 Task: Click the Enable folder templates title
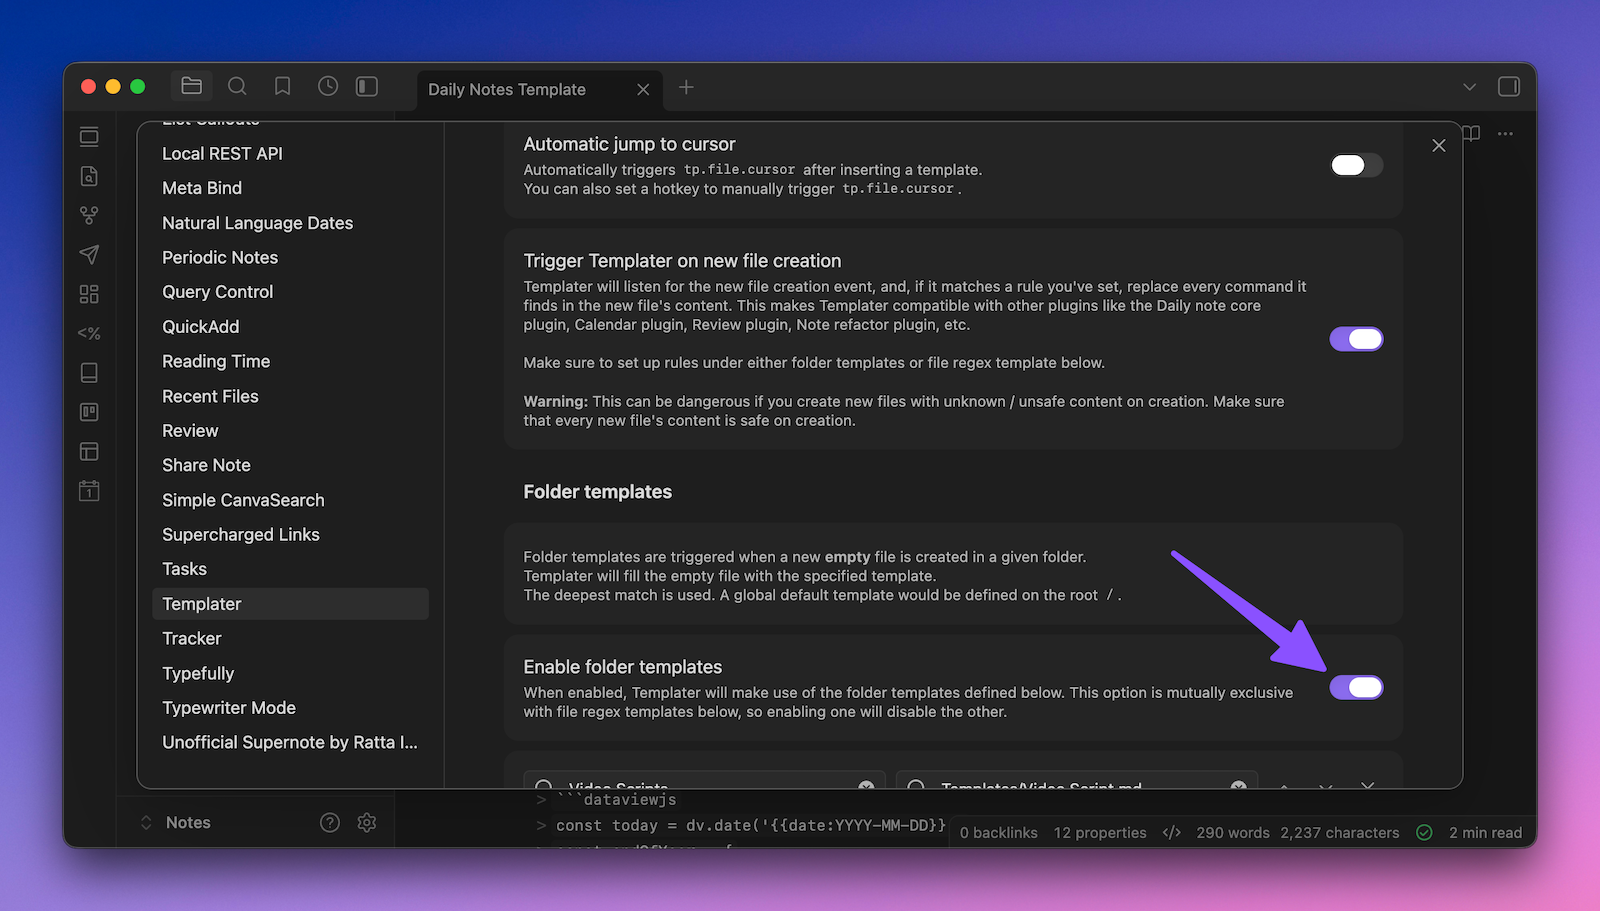click(623, 667)
